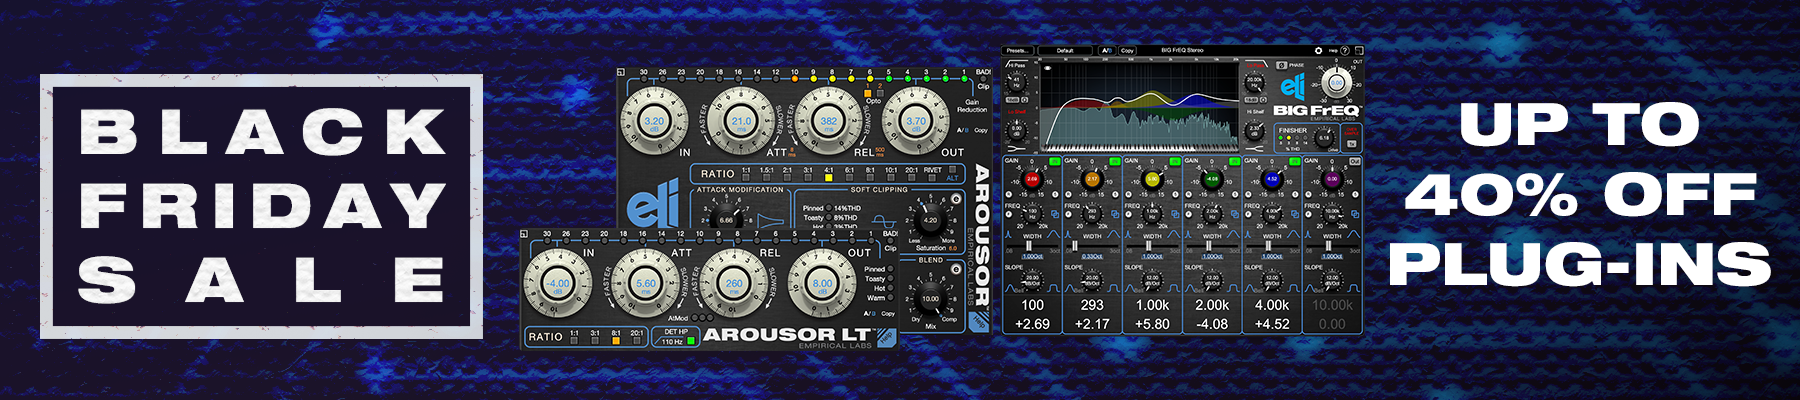1800x400 pixels.
Task: Click the Arousor IN gain knob
Action: [x=654, y=121]
